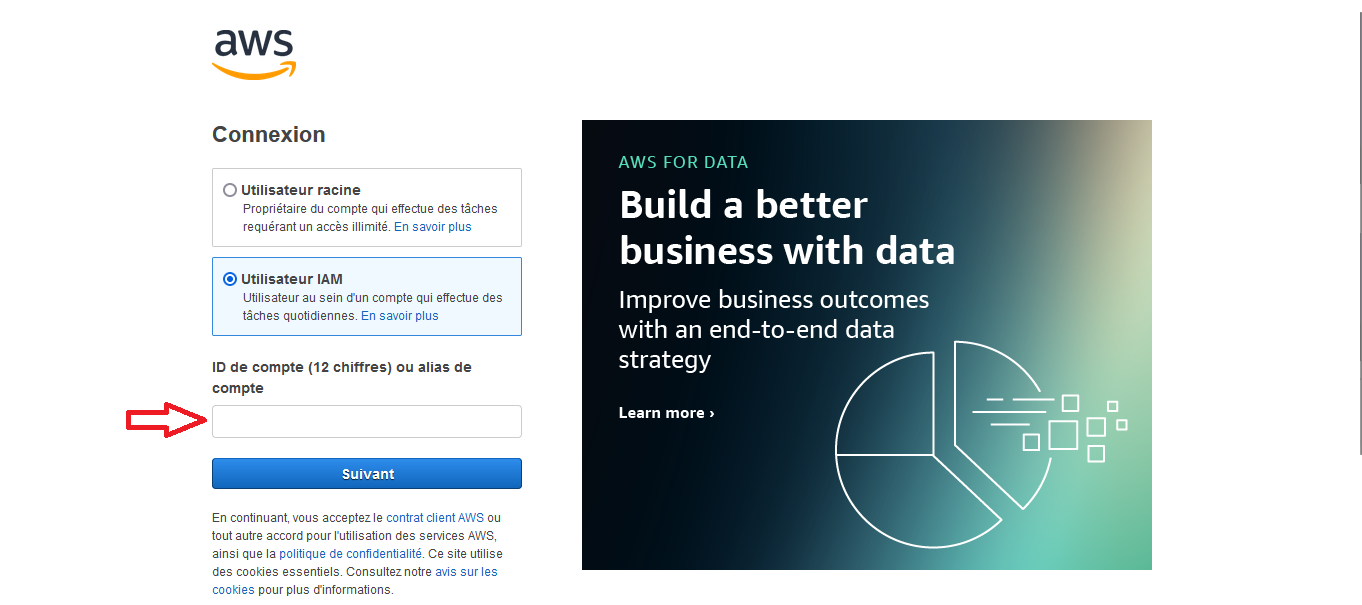Viewport: 1362px width, 605px height.
Task: Click the Improve business outcomes subtitle
Action: (773, 329)
